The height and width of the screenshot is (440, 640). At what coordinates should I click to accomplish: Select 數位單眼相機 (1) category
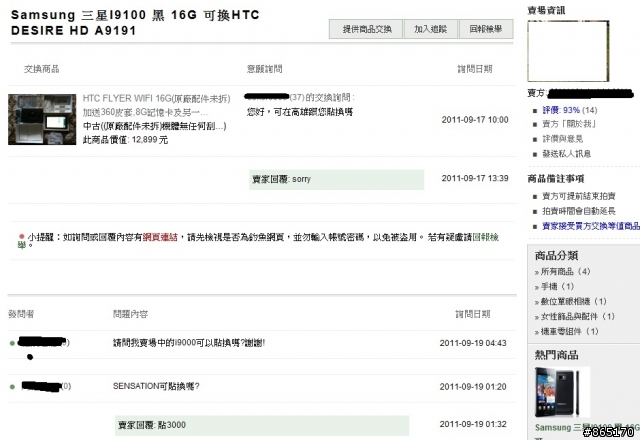point(573,302)
